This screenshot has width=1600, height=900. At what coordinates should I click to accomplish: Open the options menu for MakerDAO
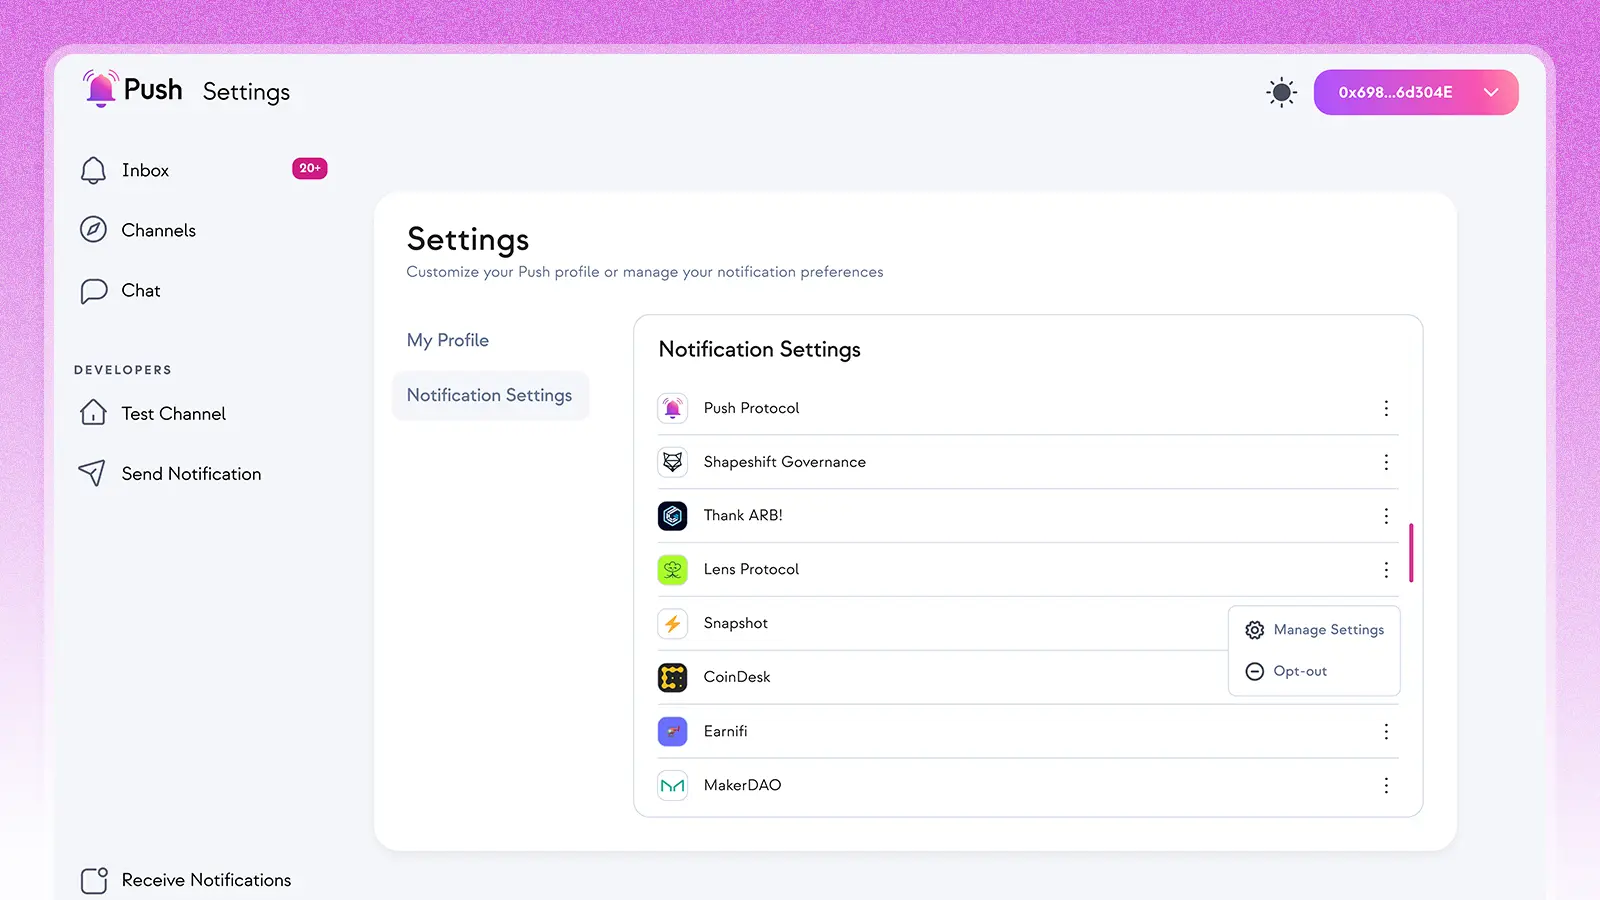tap(1386, 786)
